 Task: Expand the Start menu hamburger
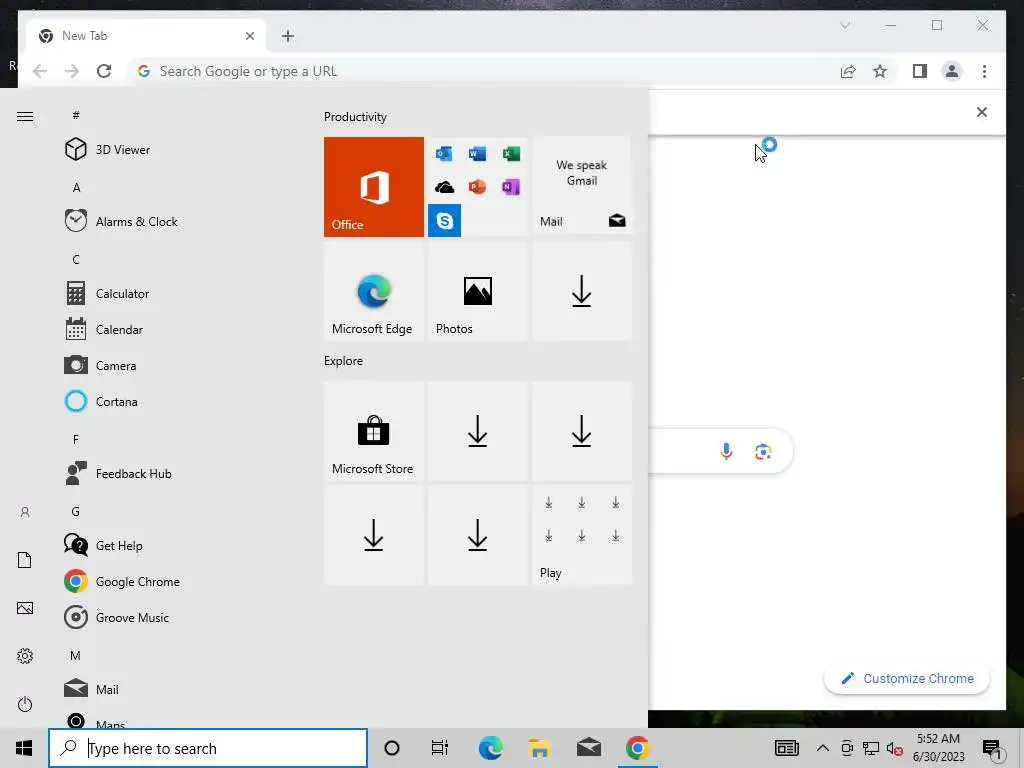[x=25, y=116]
